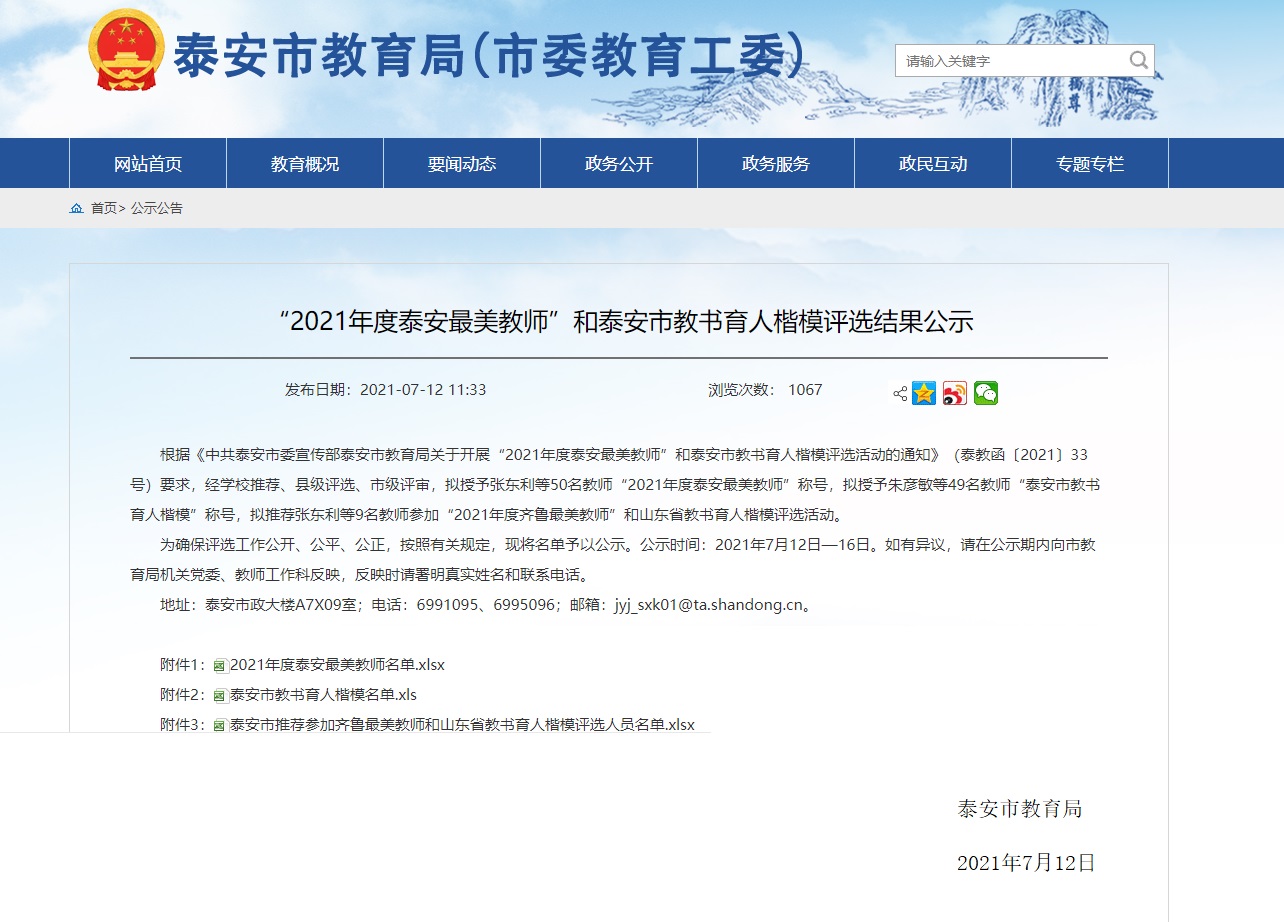Go to 网站首页 in the navigation bar
The width and height of the screenshot is (1284, 922).
click(147, 163)
